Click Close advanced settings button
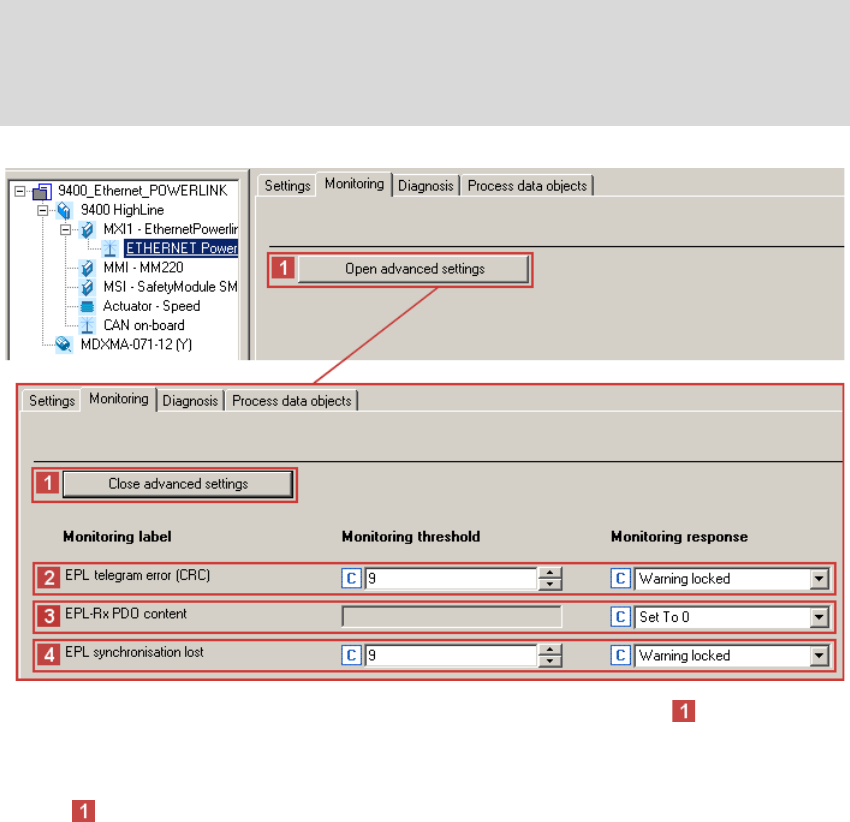 click(x=178, y=484)
